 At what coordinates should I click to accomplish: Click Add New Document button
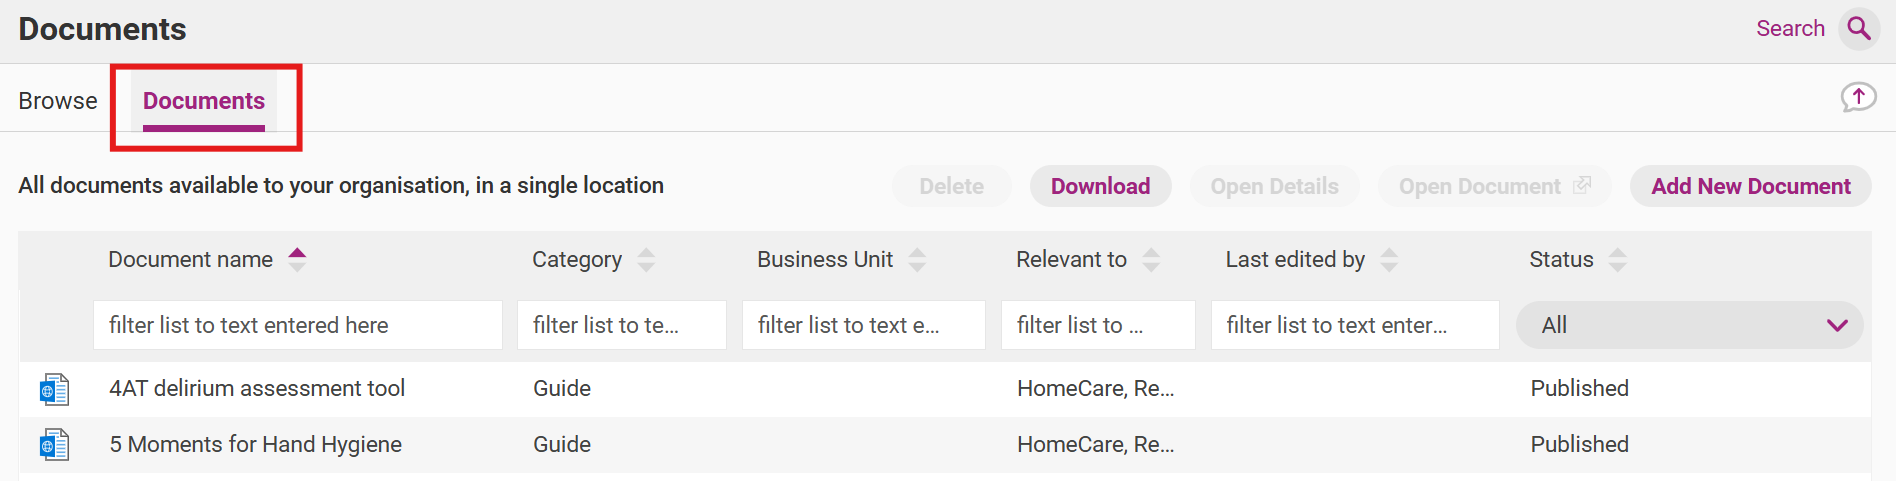(x=1750, y=186)
